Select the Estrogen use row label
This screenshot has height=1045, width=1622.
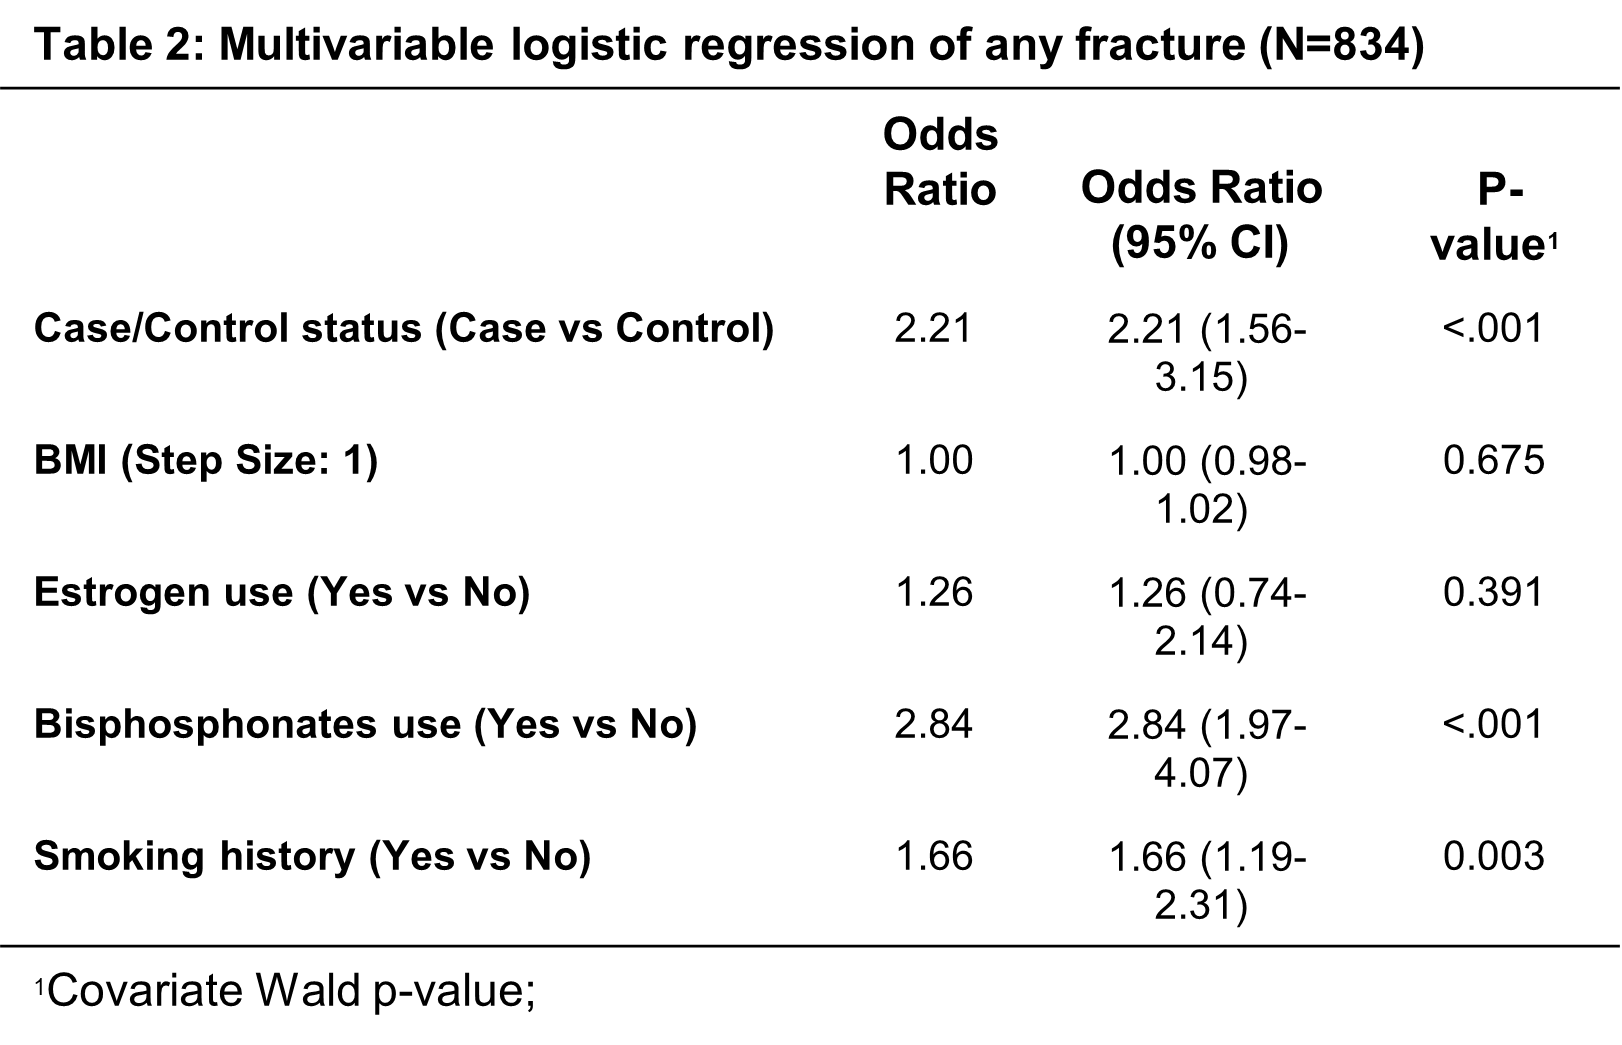(x=282, y=593)
